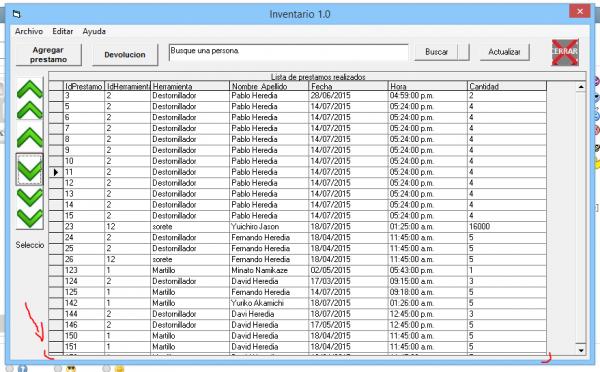
Task: Click the Nombre_Apellido column header
Action: (269, 86)
